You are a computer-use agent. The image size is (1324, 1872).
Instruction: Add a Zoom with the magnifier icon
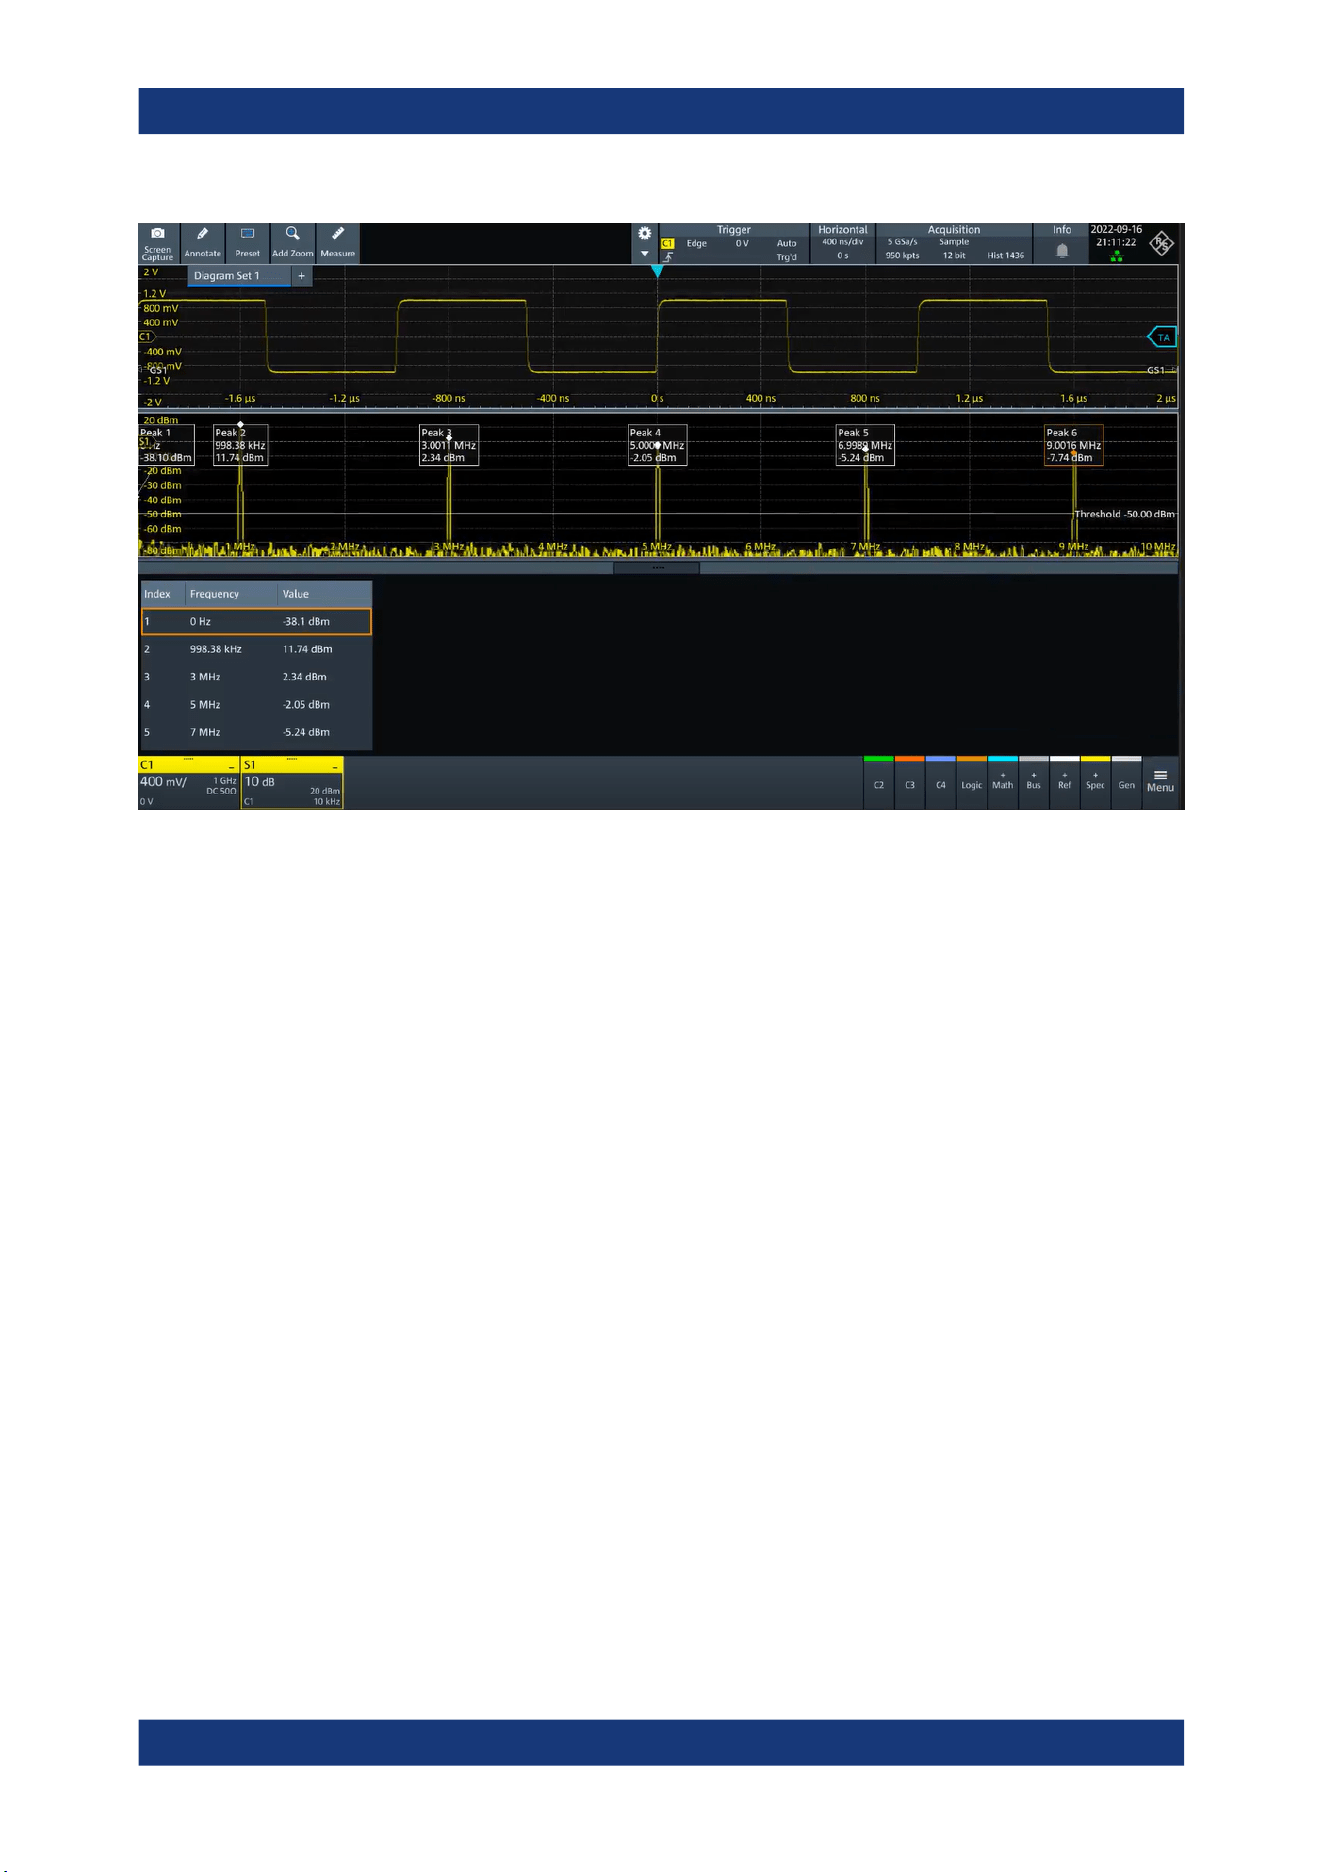292,243
